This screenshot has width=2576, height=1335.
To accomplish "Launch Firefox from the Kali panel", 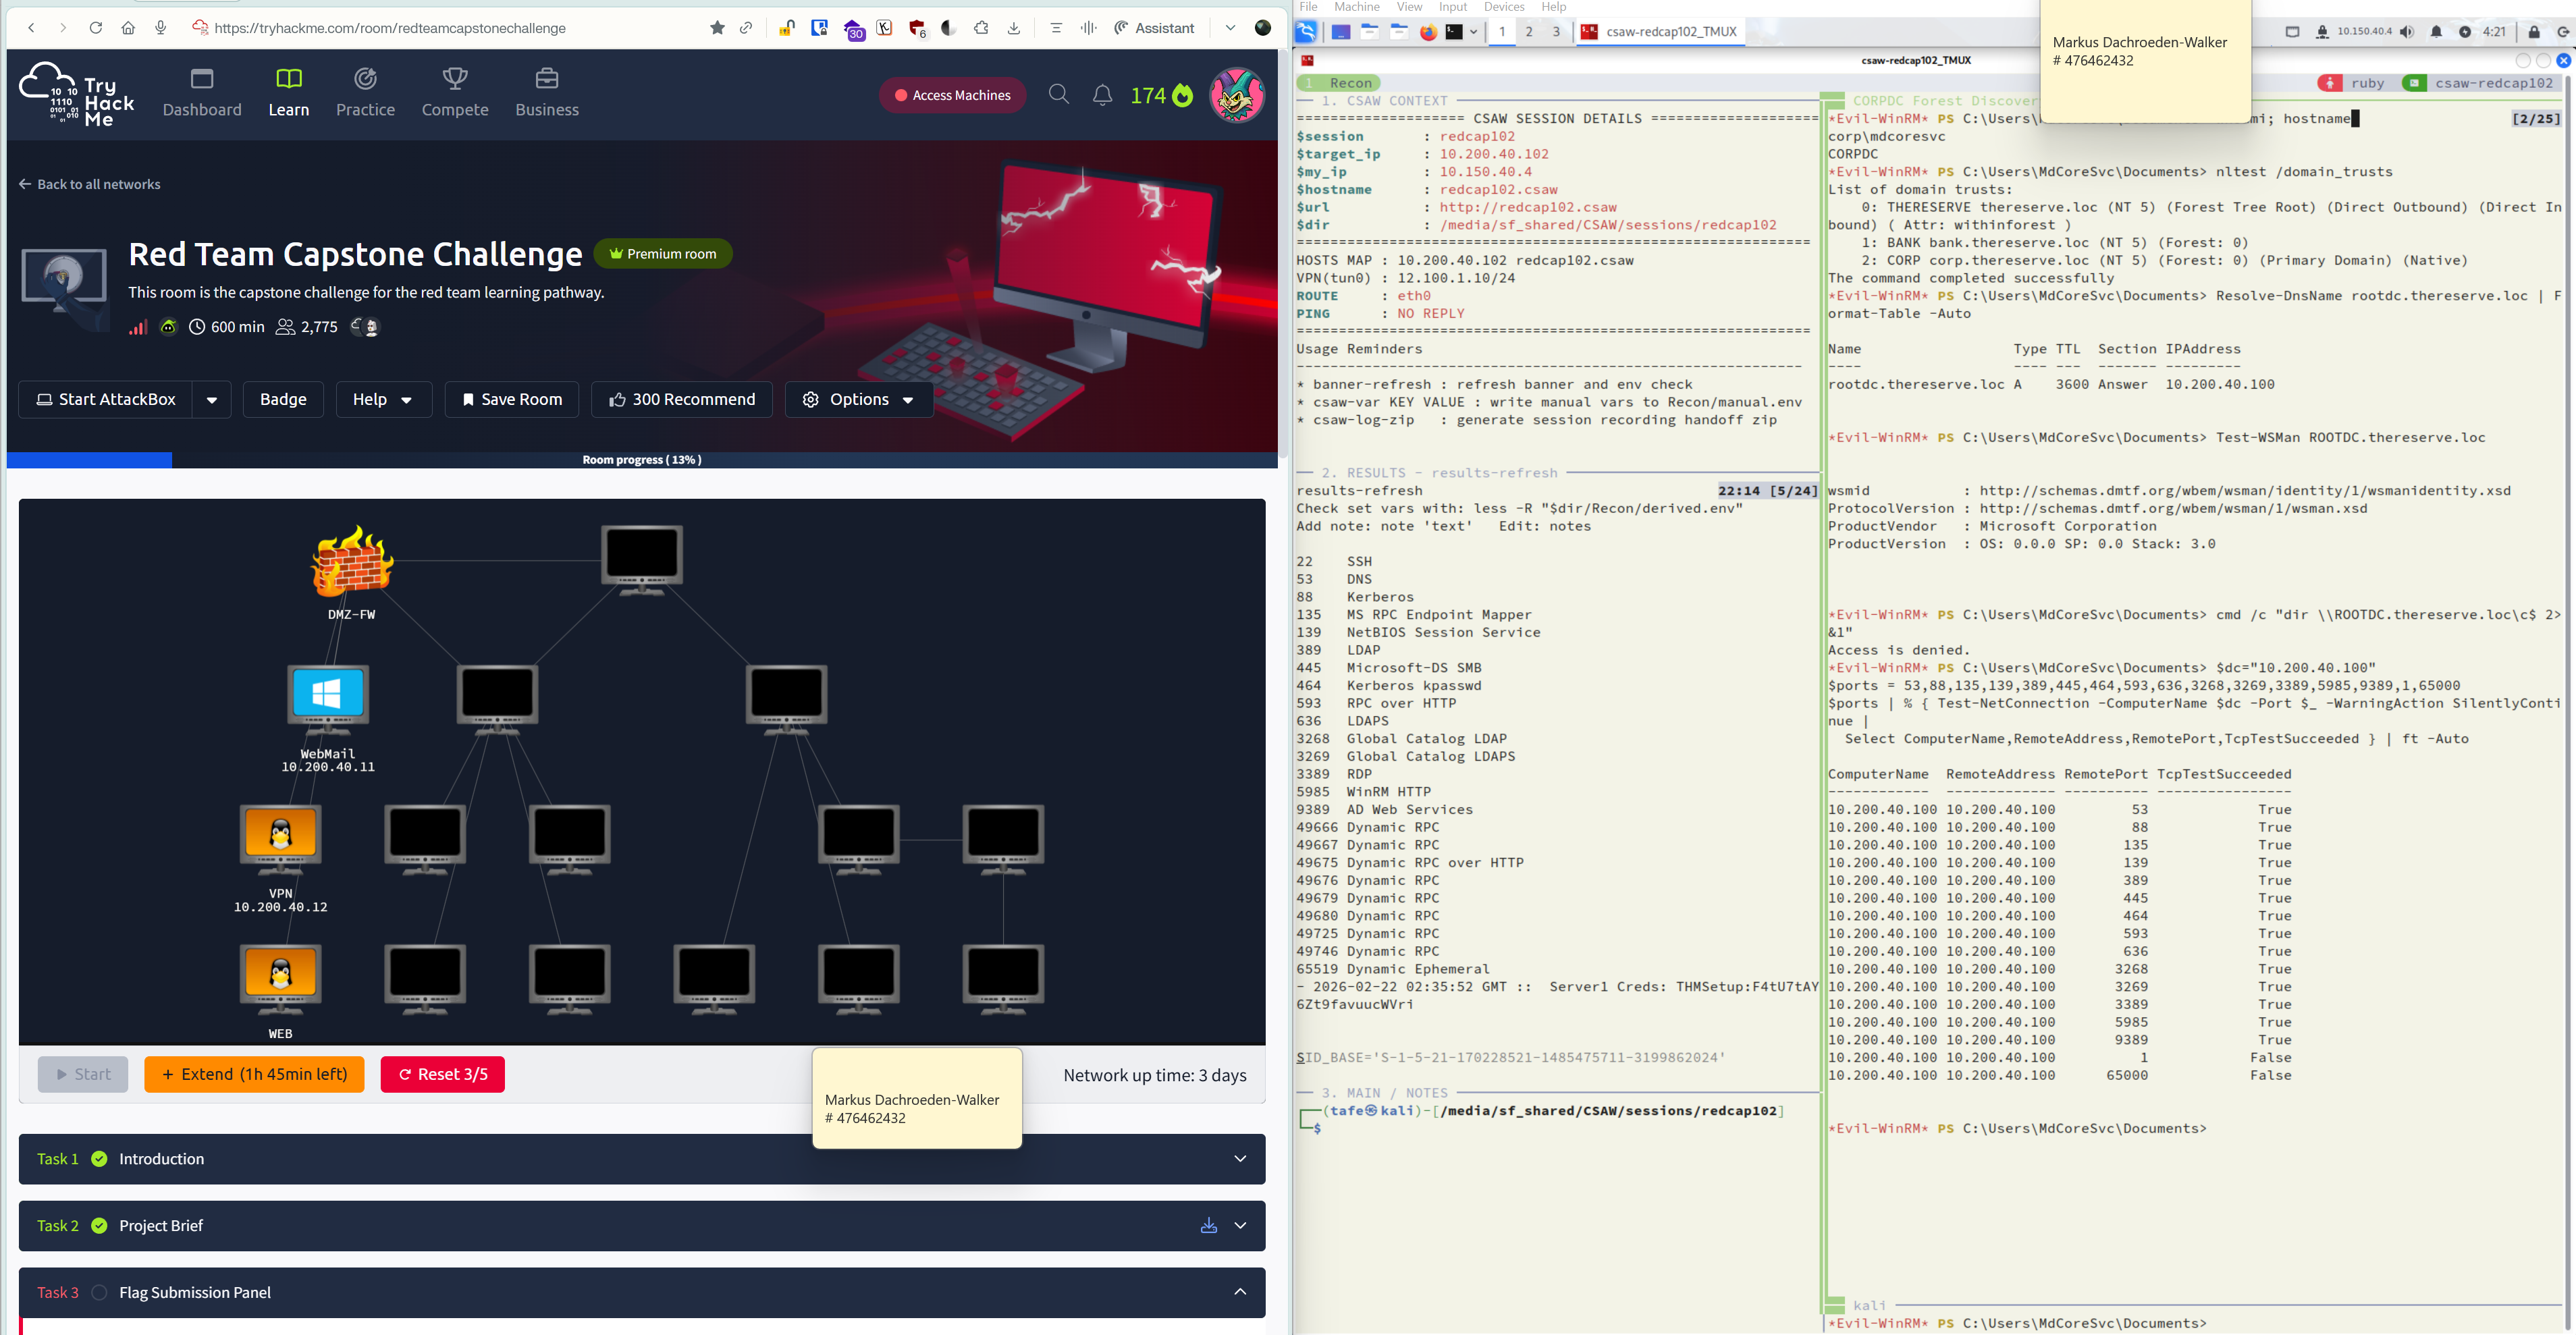I will [1428, 32].
